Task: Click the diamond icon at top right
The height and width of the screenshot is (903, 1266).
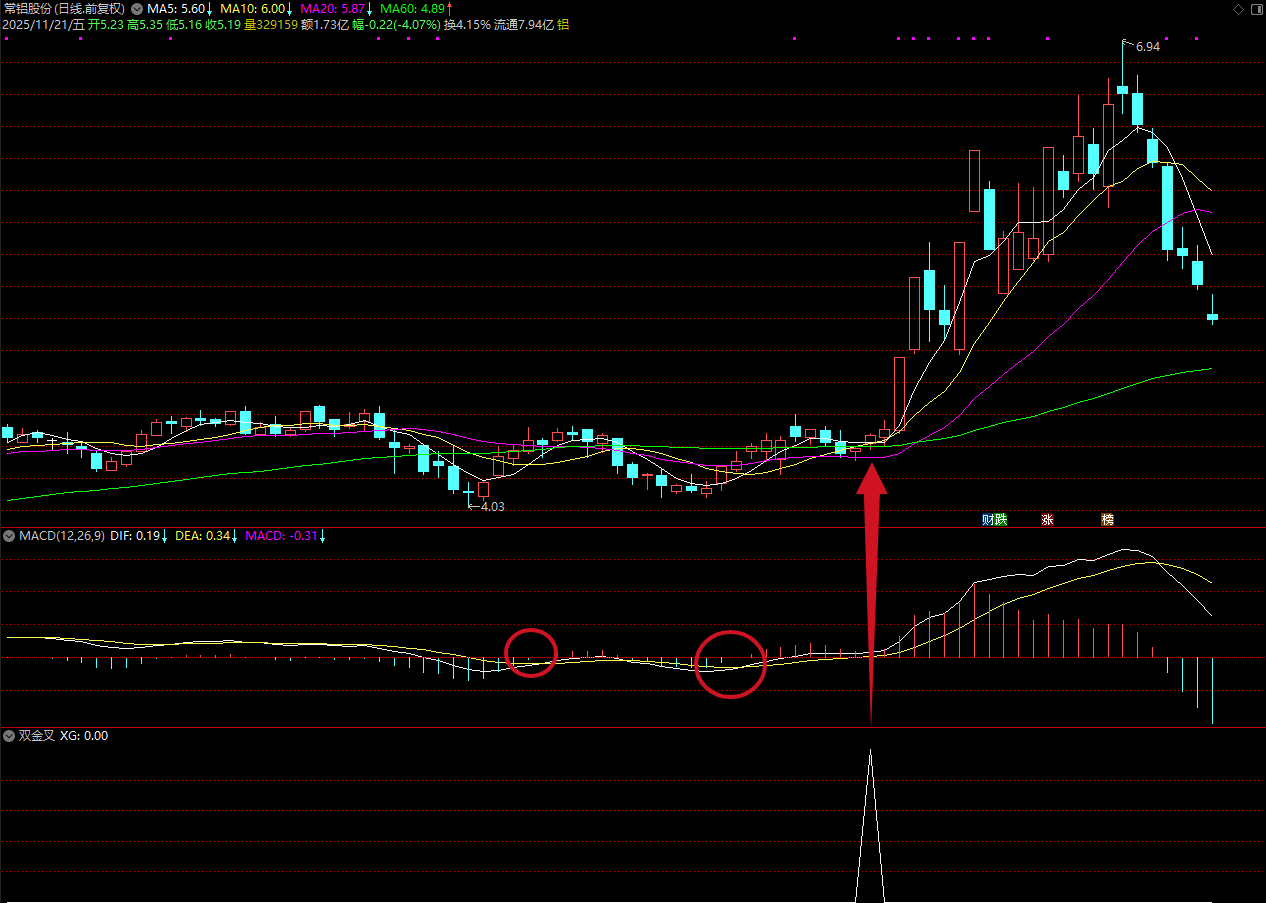Action: tap(1239, 9)
